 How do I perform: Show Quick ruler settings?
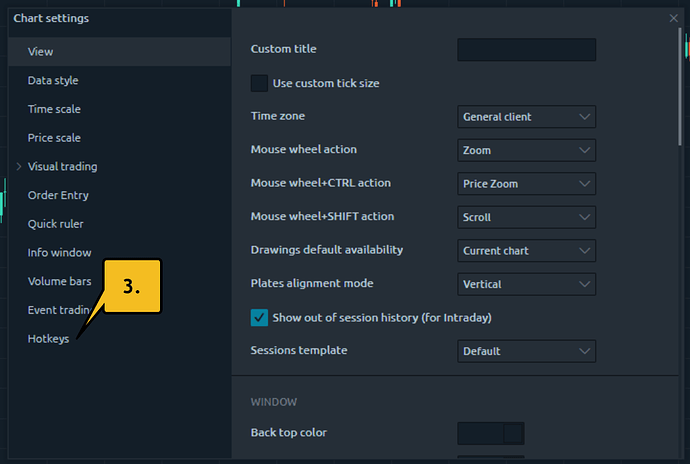coord(55,224)
